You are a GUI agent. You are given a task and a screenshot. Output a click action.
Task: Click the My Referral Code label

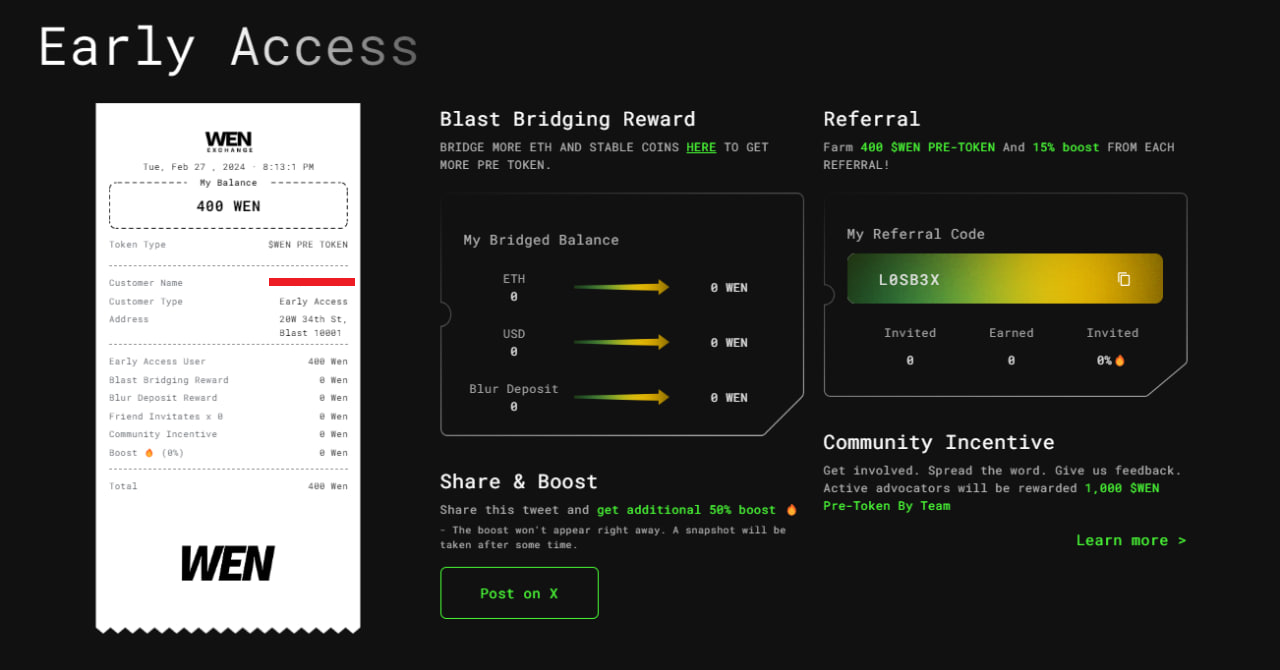point(916,234)
